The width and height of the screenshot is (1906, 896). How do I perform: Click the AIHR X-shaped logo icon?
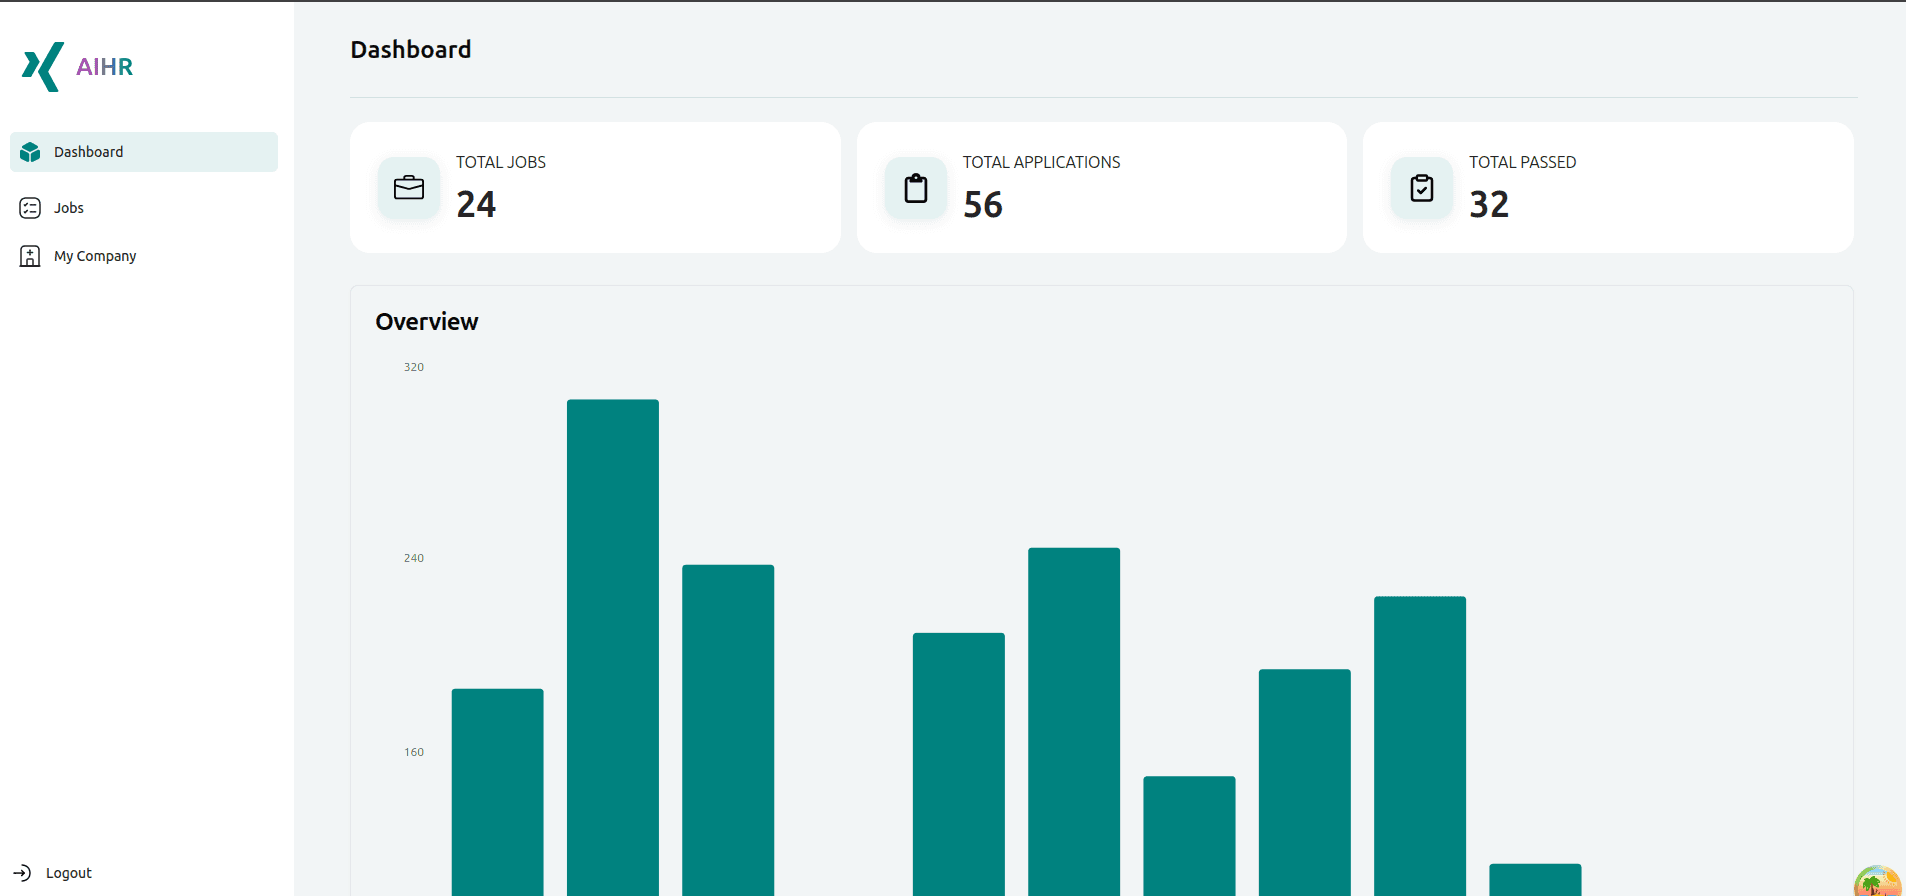(43, 67)
